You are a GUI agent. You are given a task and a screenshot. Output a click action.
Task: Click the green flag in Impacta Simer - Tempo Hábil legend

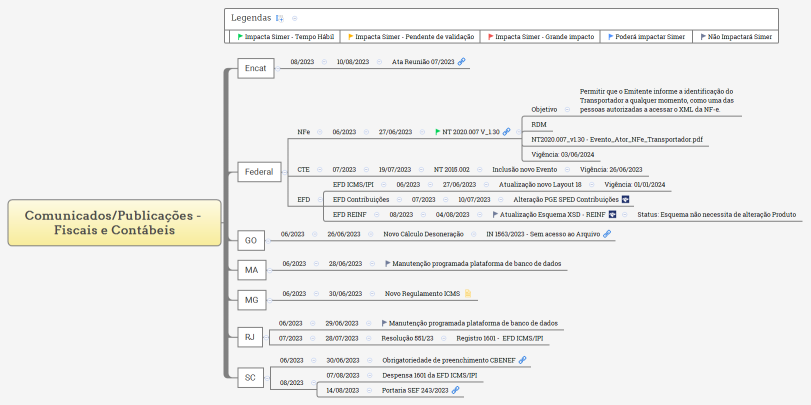pos(240,37)
